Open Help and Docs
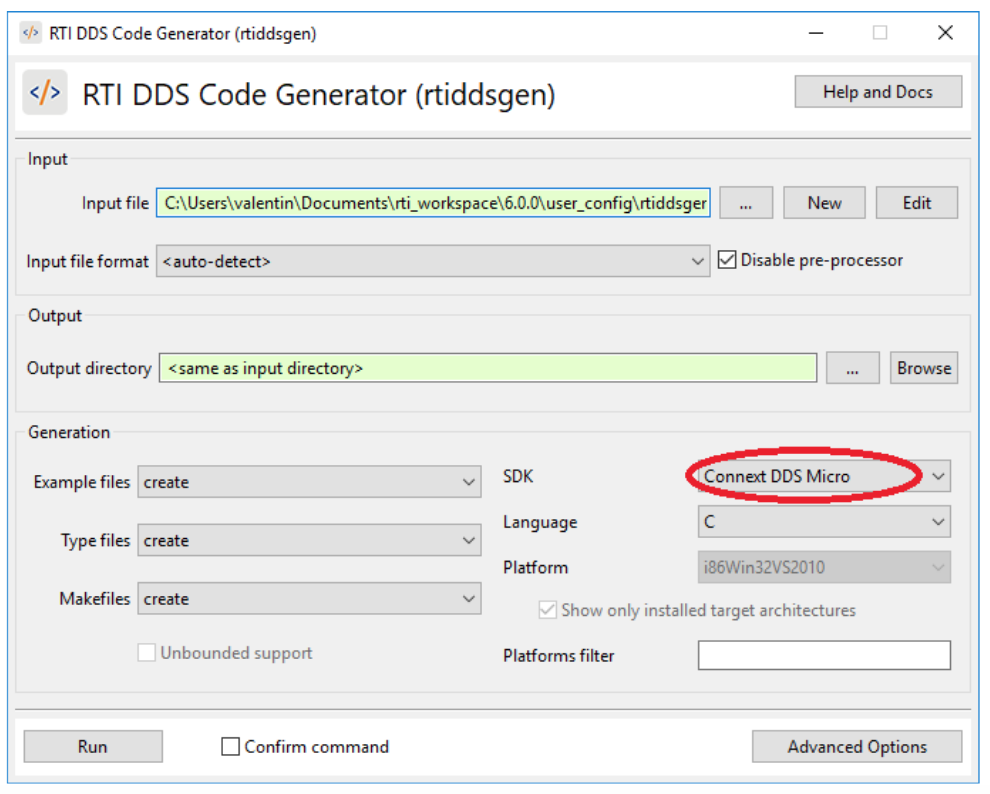This screenshot has width=990, height=794. [877, 92]
